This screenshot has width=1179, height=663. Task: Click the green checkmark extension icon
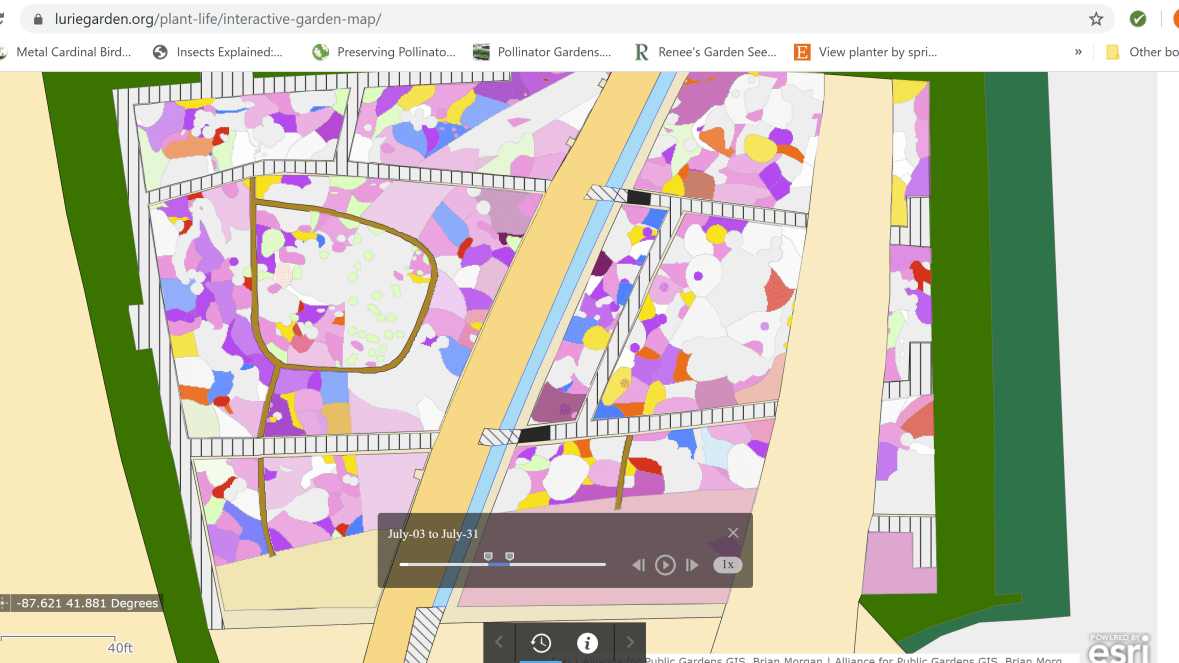click(x=1138, y=19)
